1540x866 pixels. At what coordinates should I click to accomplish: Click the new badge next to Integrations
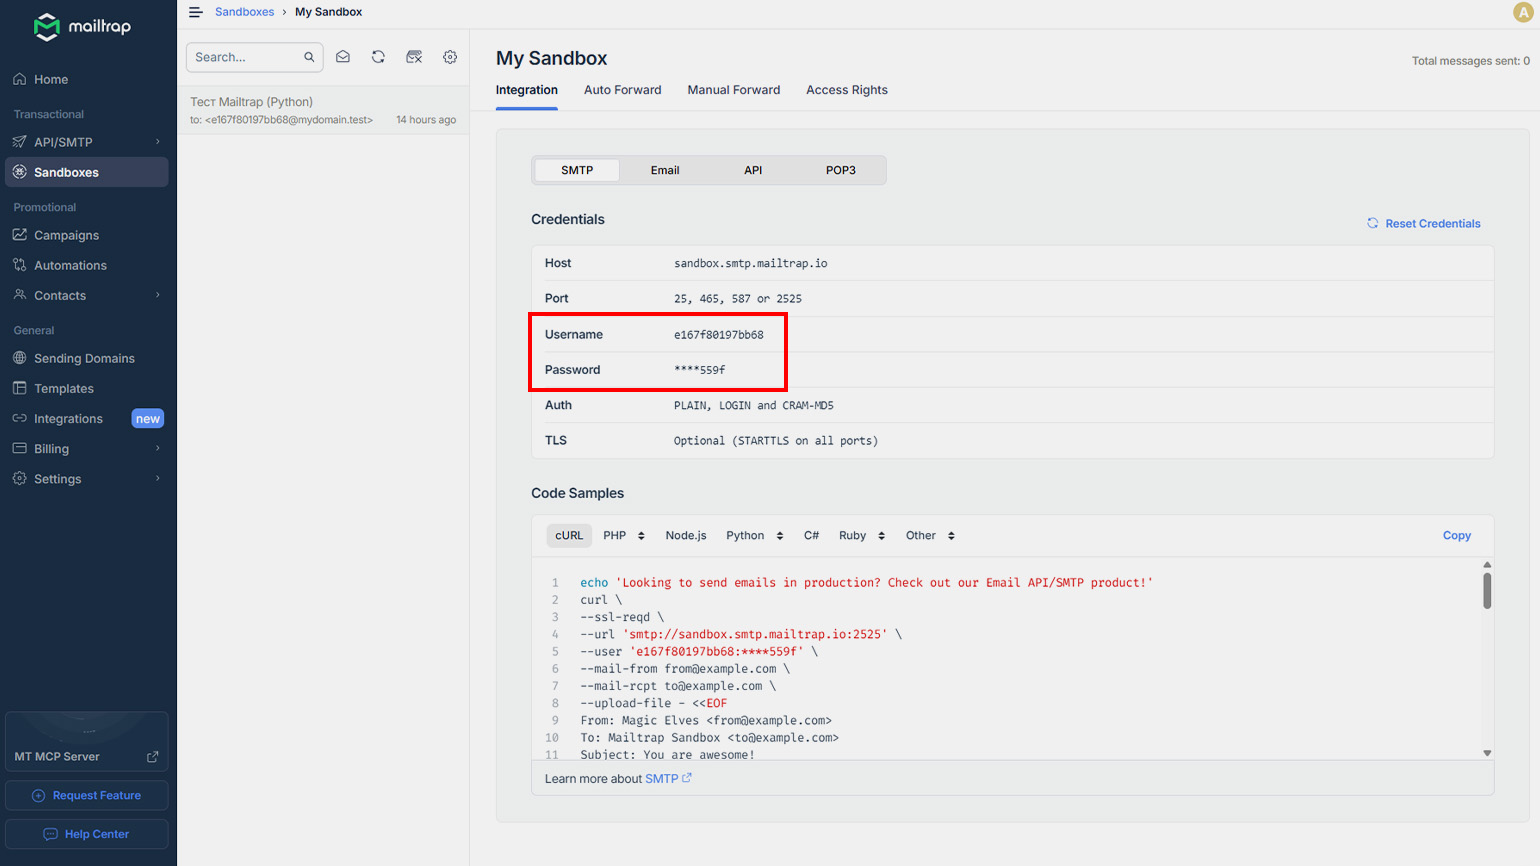click(148, 419)
